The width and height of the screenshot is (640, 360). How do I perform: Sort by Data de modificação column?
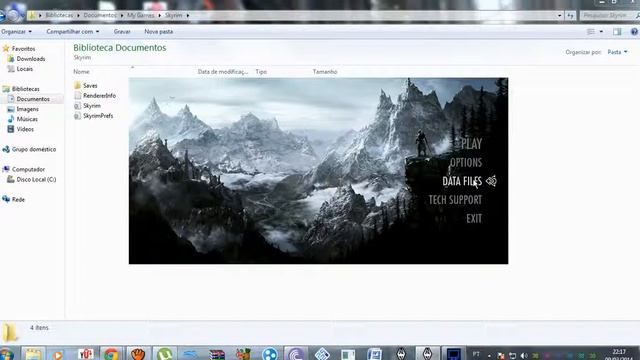coord(222,71)
